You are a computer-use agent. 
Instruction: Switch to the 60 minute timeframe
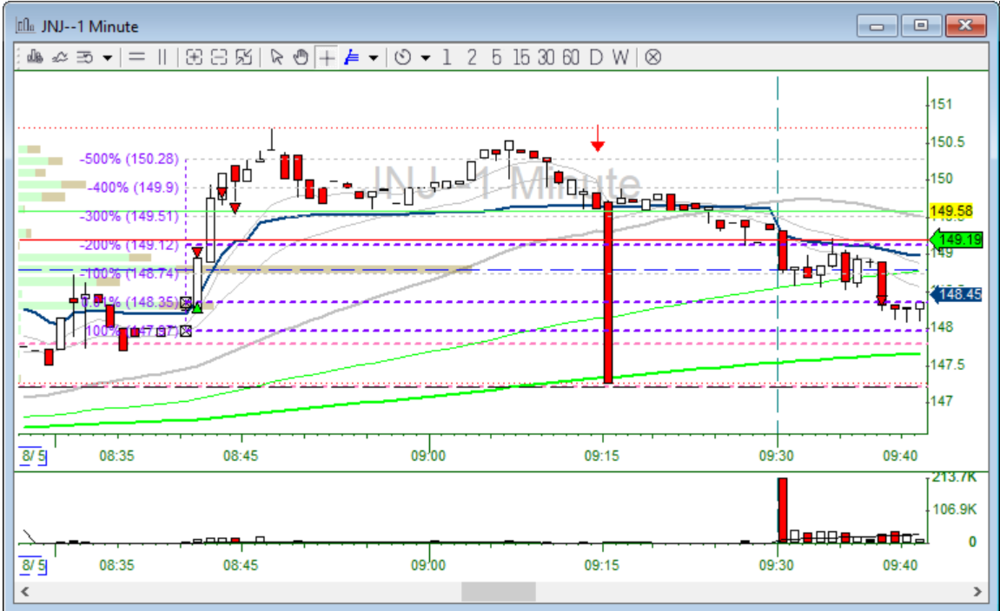tap(570, 57)
